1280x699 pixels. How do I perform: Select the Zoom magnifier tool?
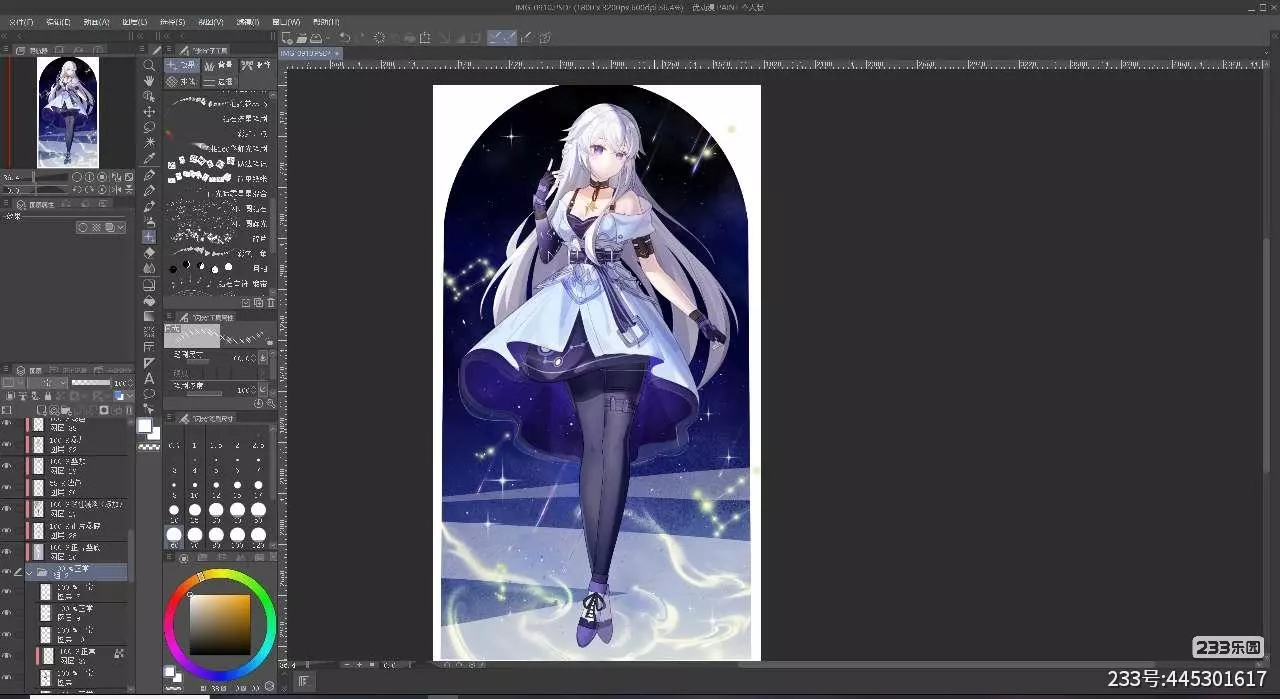pos(149,65)
